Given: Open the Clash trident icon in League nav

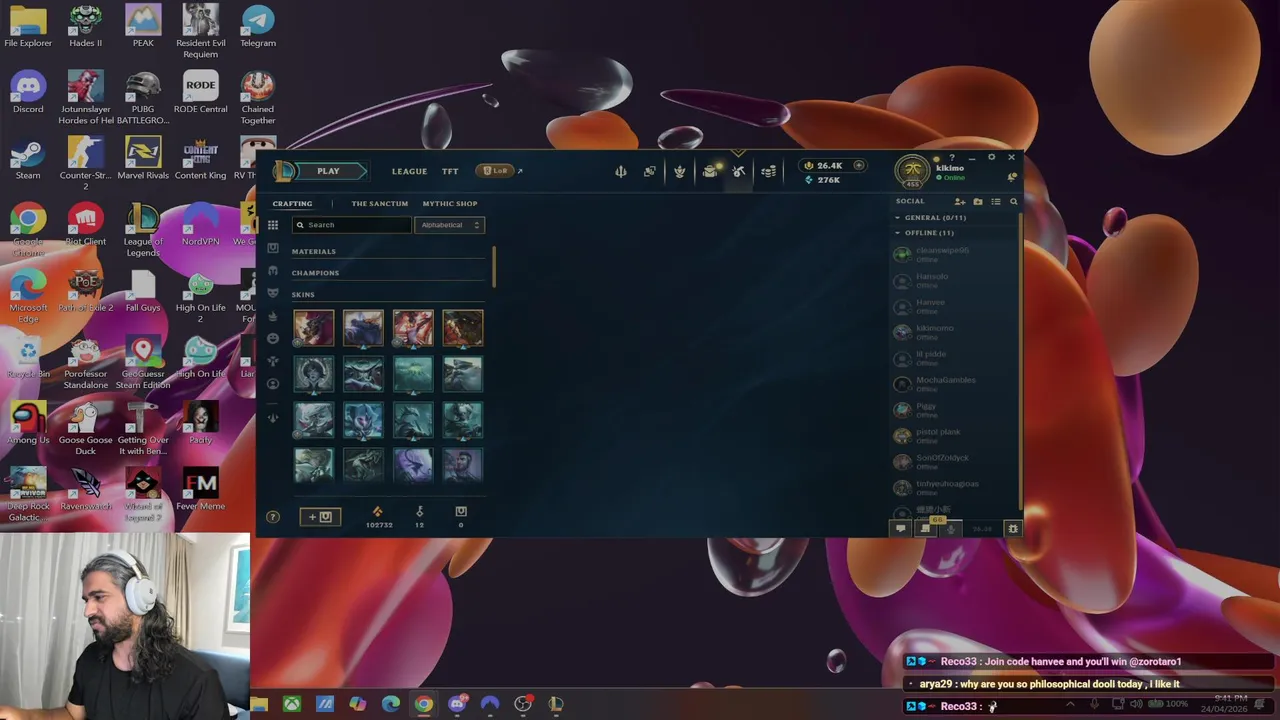Looking at the screenshot, I should [x=621, y=172].
